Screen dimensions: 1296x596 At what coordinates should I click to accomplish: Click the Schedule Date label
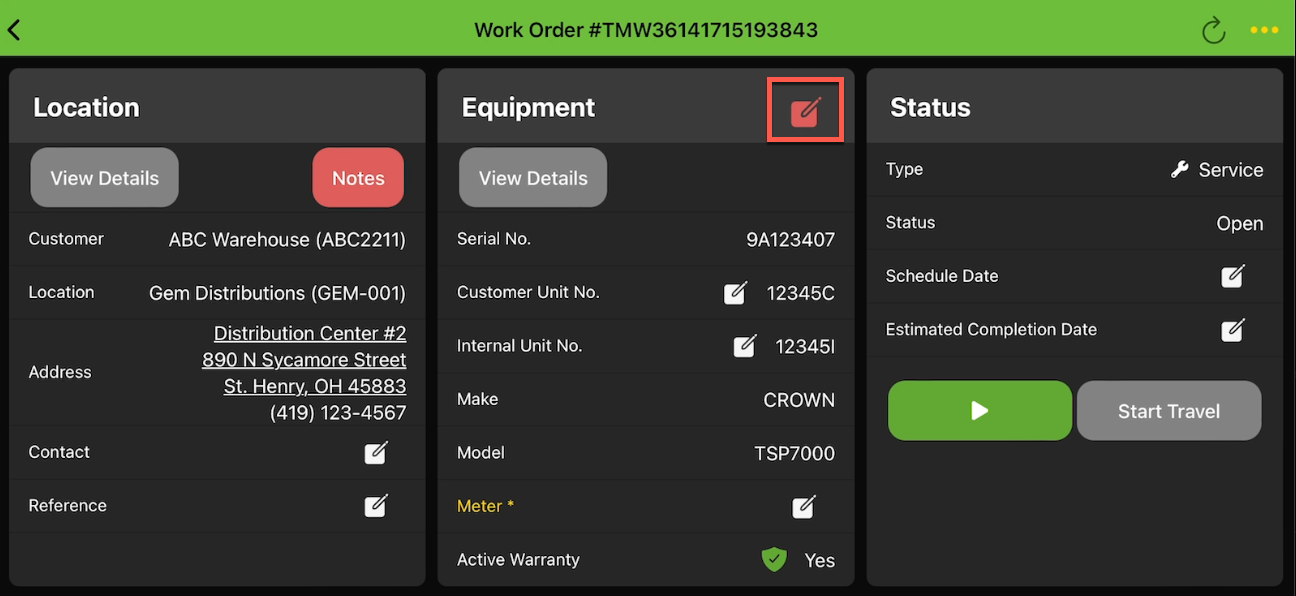coord(942,276)
